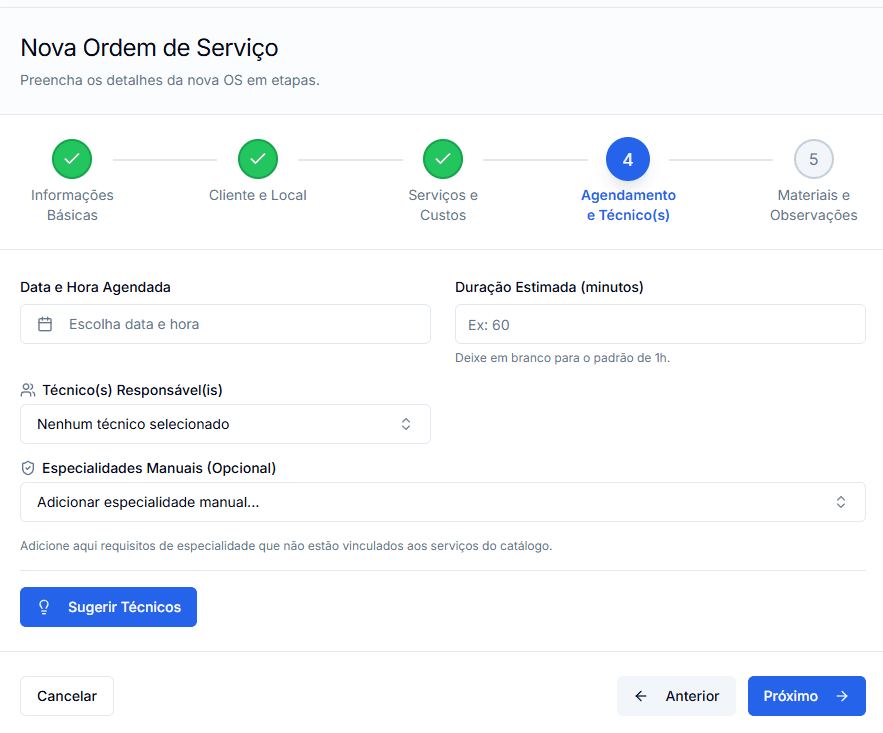883x733 pixels.
Task: Click the green checkmark for Cliente e Local
Action: (258, 159)
